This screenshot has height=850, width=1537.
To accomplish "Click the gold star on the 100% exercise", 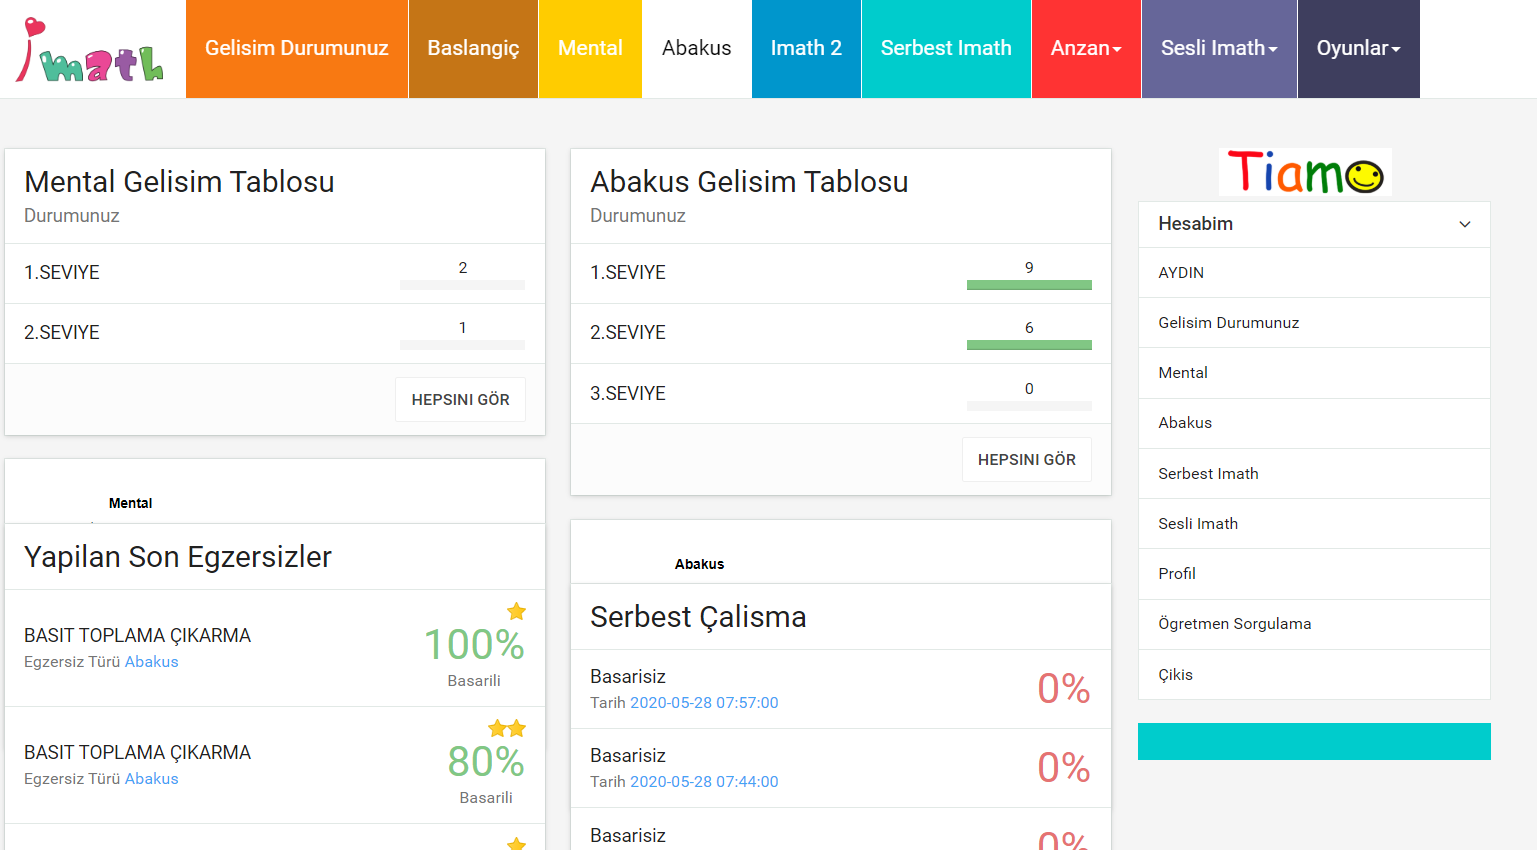I will tap(516, 611).
